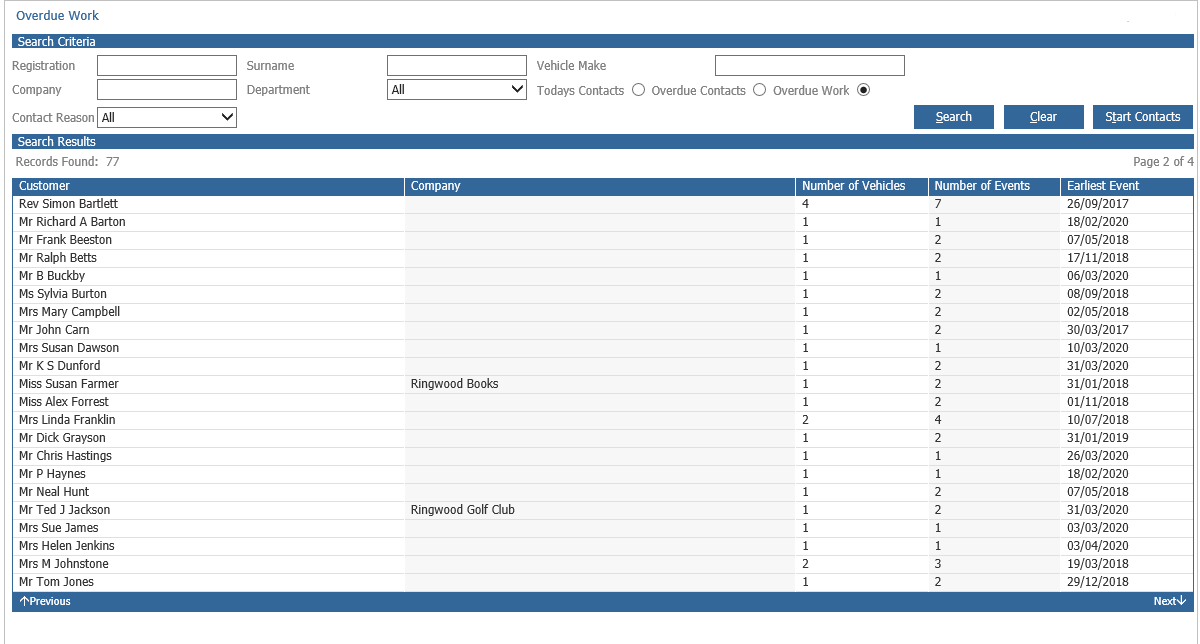Image resolution: width=1200 pixels, height=644 pixels.
Task: Expand the Contact Reason dropdown
Action: coord(167,117)
